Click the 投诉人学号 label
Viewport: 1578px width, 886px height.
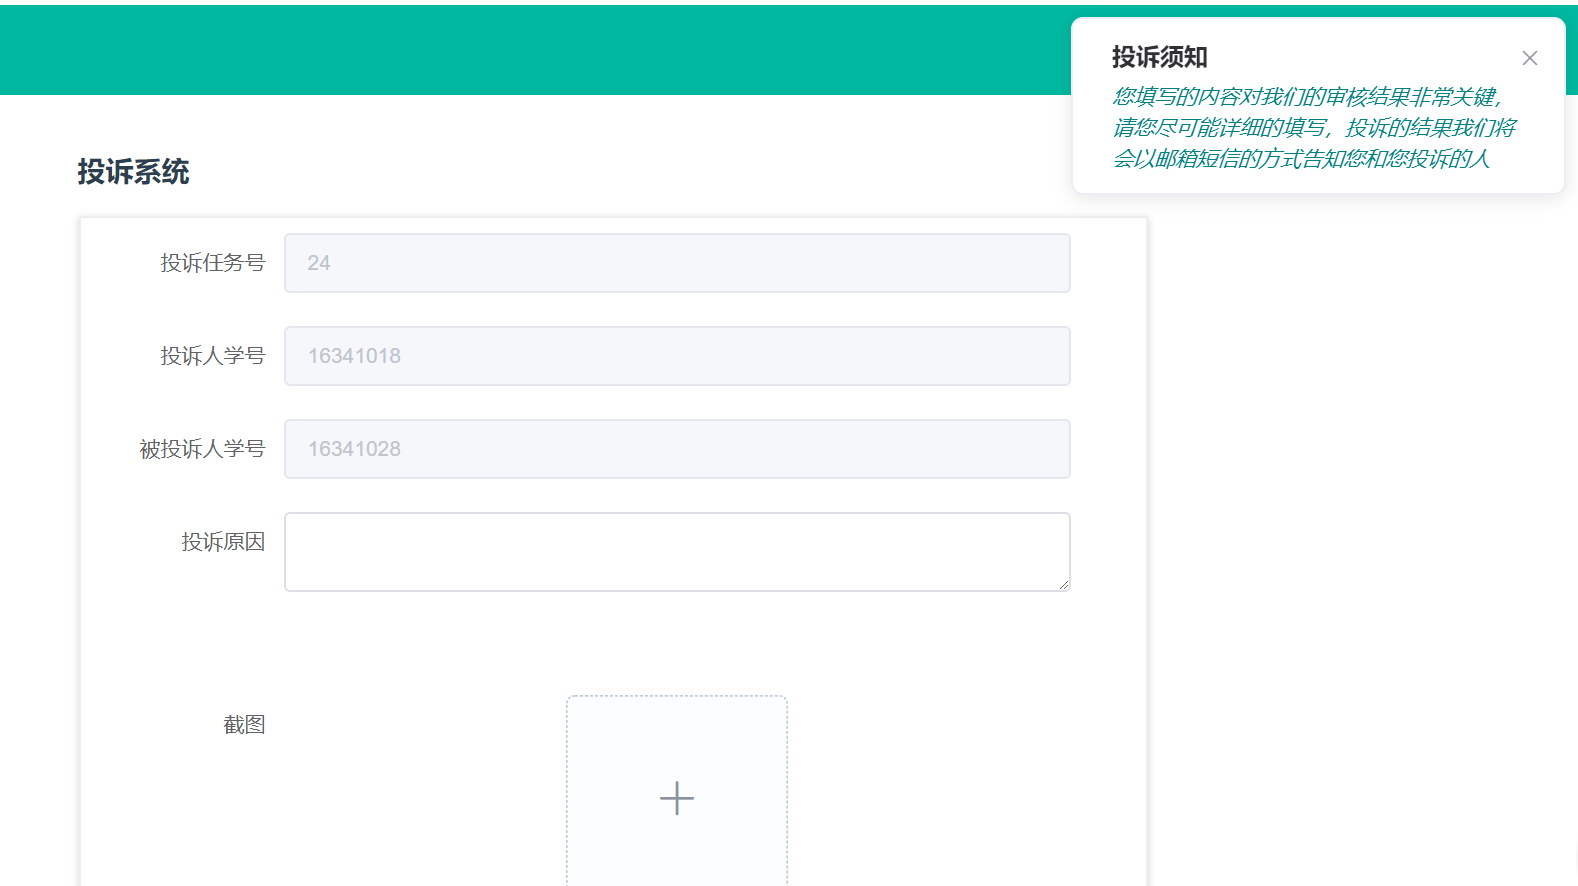point(212,356)
